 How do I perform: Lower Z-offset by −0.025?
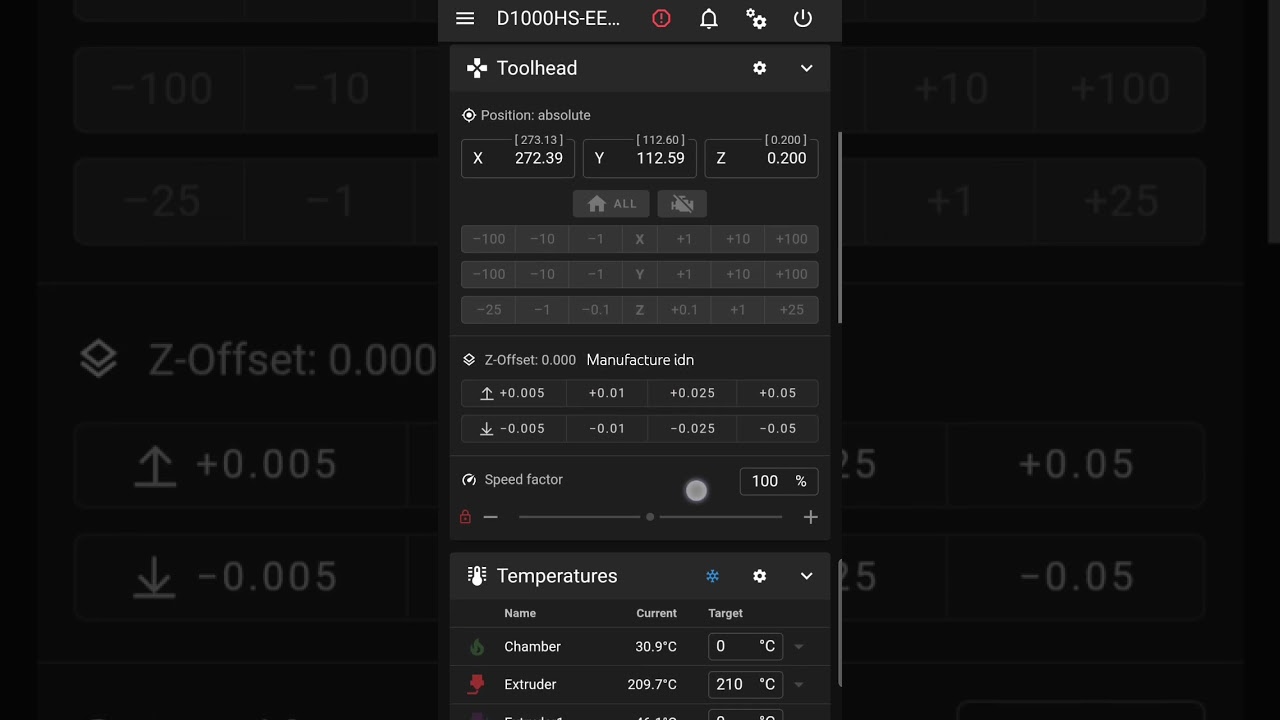692,429
